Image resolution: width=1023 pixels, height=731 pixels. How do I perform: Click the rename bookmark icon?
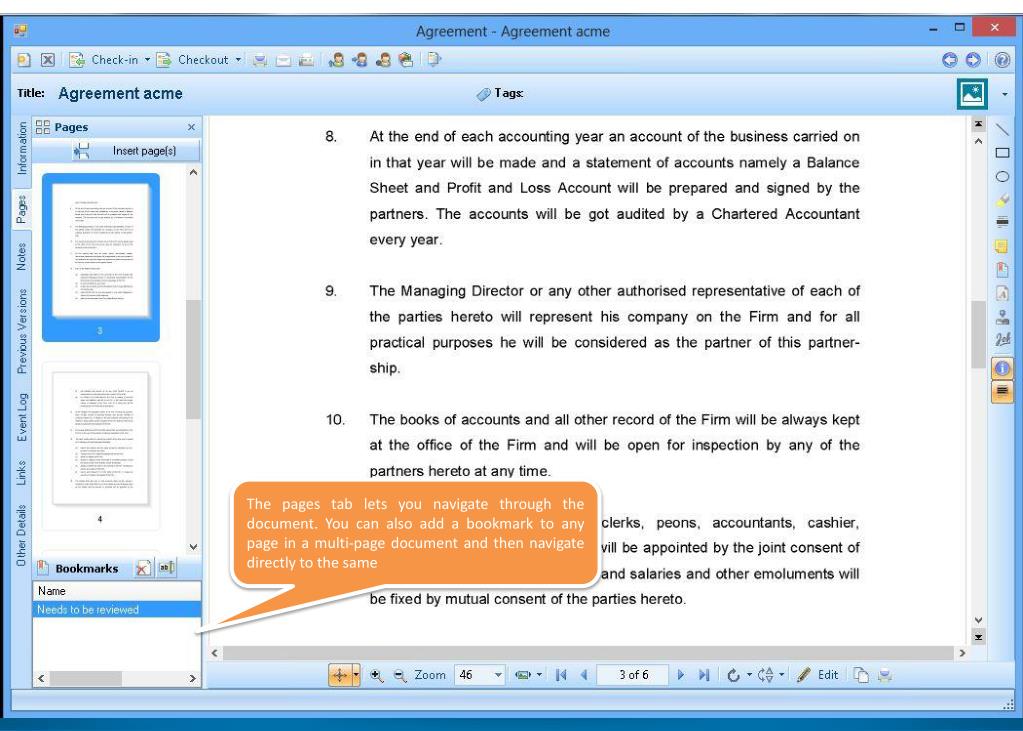point(166,568)
